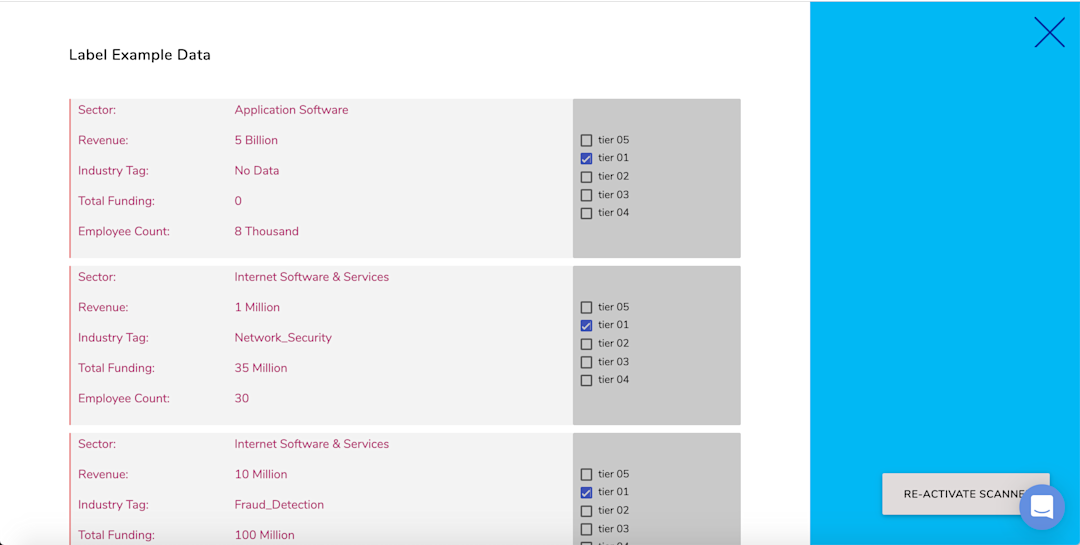Check tier 02 for Application Software row
The height and width of the screenshot is (545, 1080).
586,177
